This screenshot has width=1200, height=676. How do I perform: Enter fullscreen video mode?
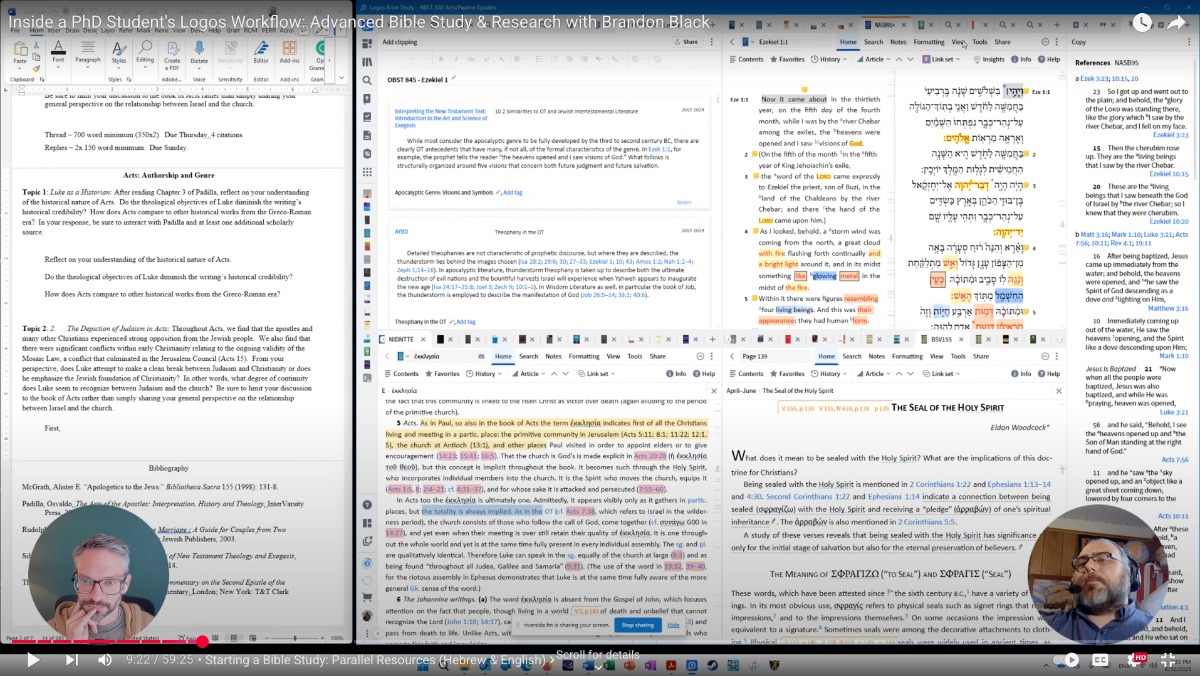pyautogui.click(x=1167, y=659)
